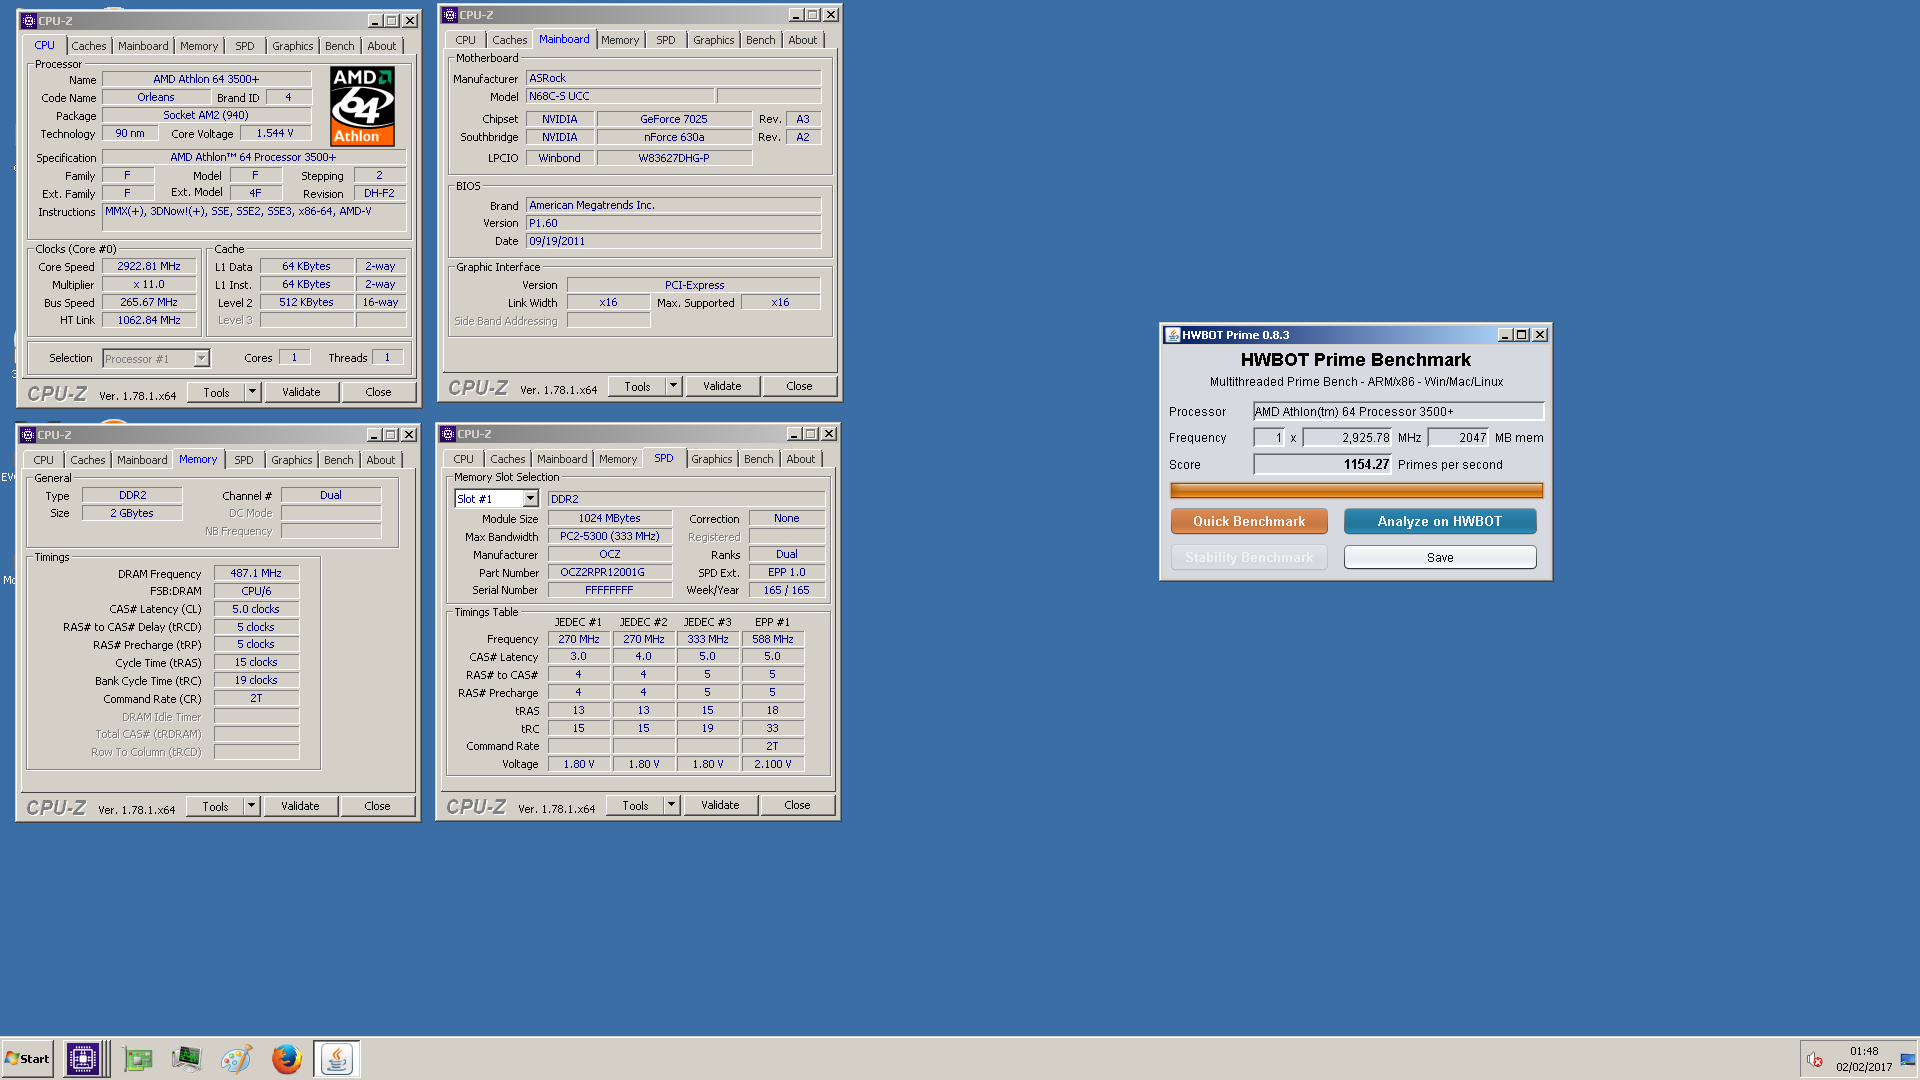Click Validate in the SPD window
The width and height of the screenshot is (1920, 1080).
[720, 805]
